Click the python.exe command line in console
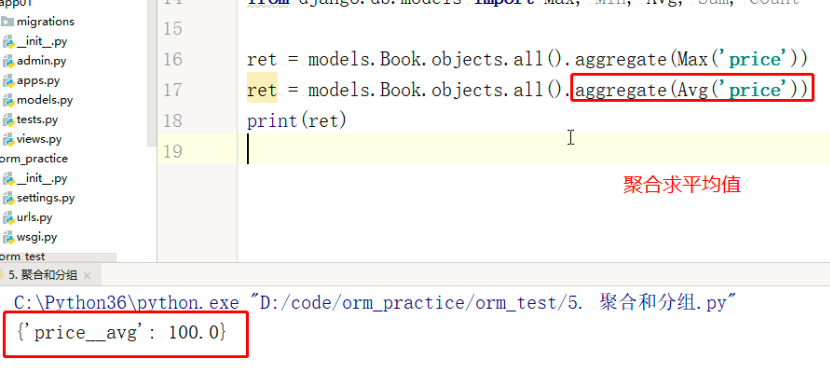830x371 pixels. [x=376, y=303]
